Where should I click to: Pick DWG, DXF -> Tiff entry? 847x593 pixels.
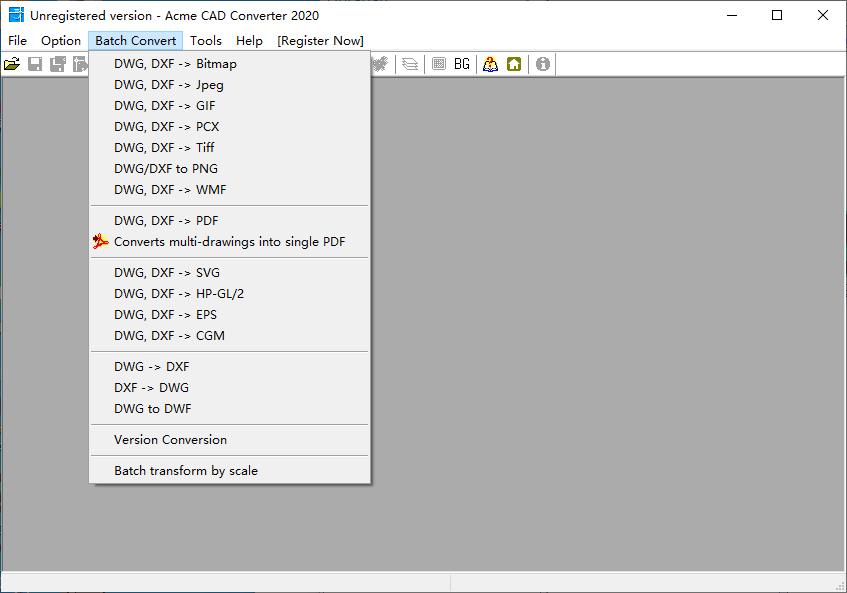coord(230,148)
